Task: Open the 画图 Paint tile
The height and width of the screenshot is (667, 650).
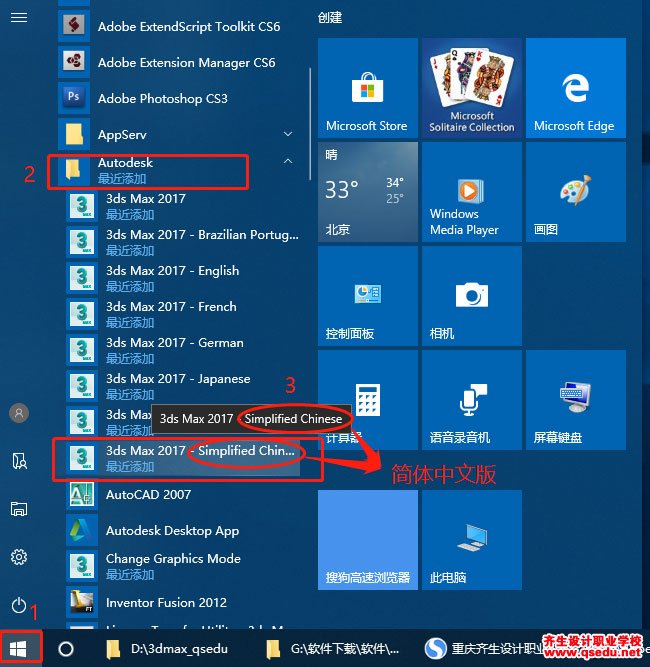Action: pyautogui.click(x=576, y=192)
